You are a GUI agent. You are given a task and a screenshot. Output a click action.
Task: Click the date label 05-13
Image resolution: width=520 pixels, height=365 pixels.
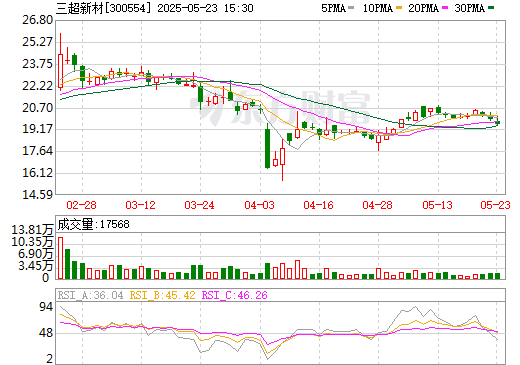coord(437,205)
